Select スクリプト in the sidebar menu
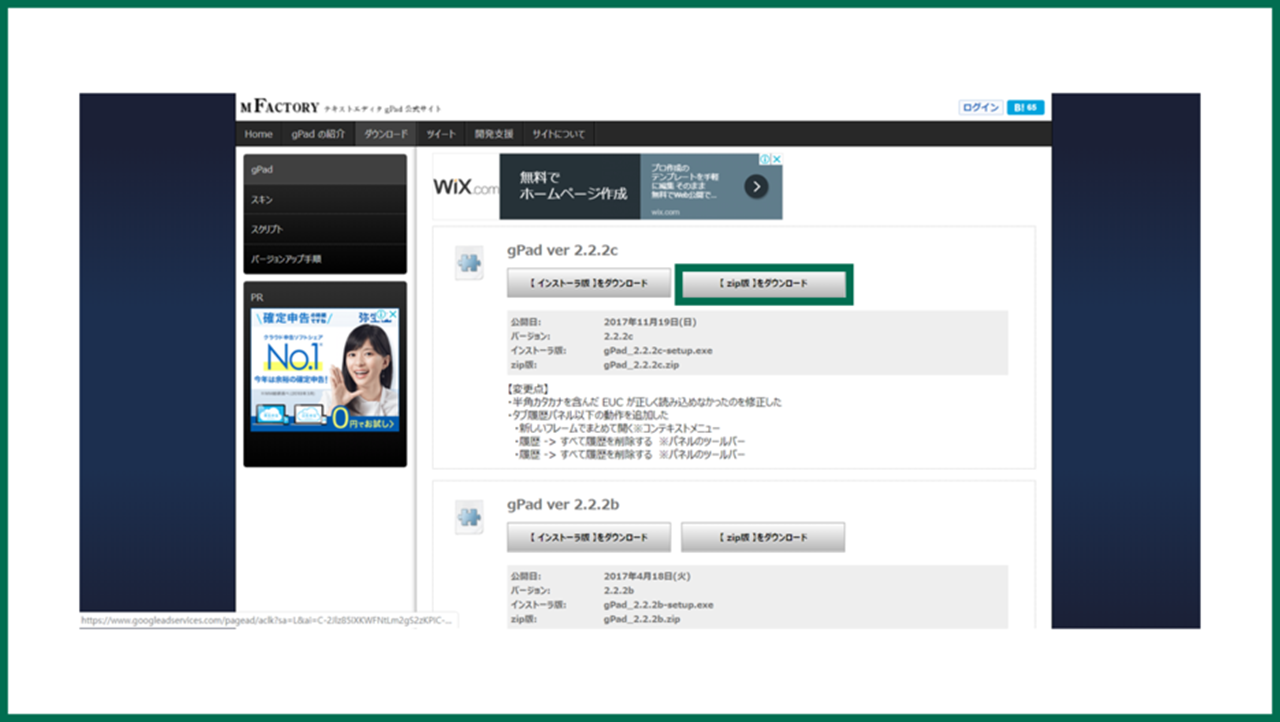The image size is (1280, 722). tap(325, 229)
